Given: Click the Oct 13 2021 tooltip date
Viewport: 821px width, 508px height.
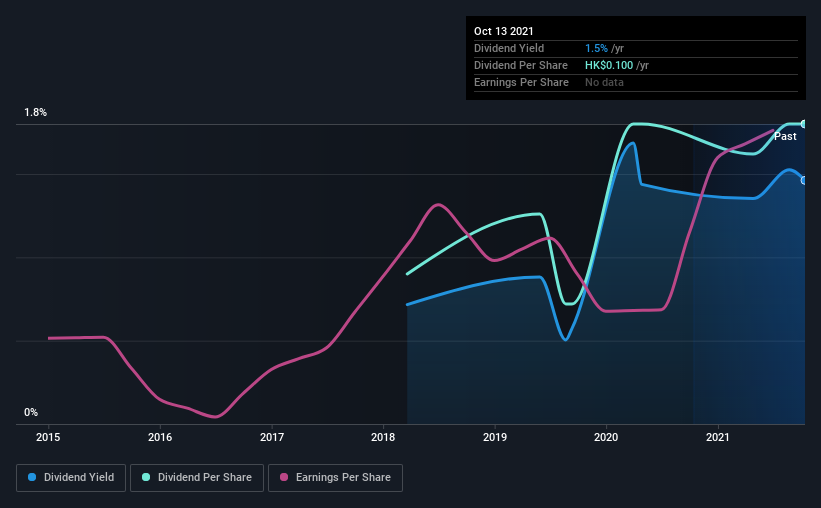Looking at the screenshot, I should (x=504, y=31).
